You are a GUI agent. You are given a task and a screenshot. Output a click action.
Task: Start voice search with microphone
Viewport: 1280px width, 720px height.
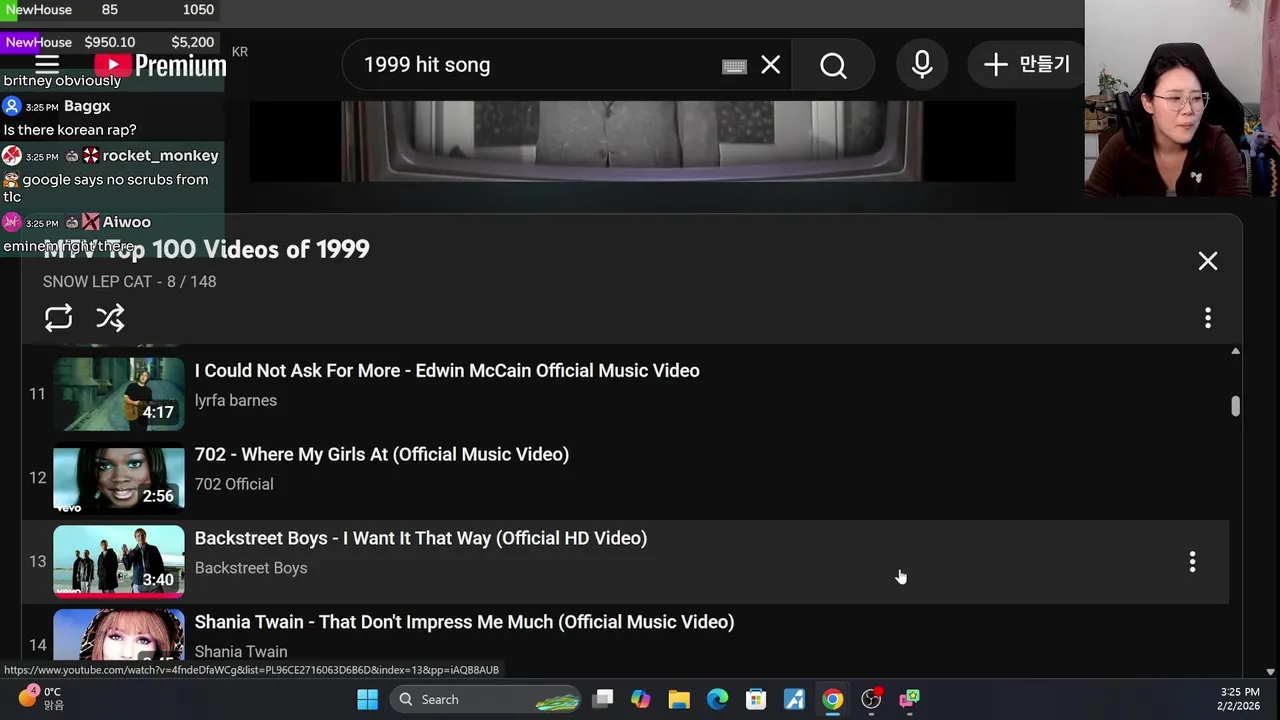[922, 65]
